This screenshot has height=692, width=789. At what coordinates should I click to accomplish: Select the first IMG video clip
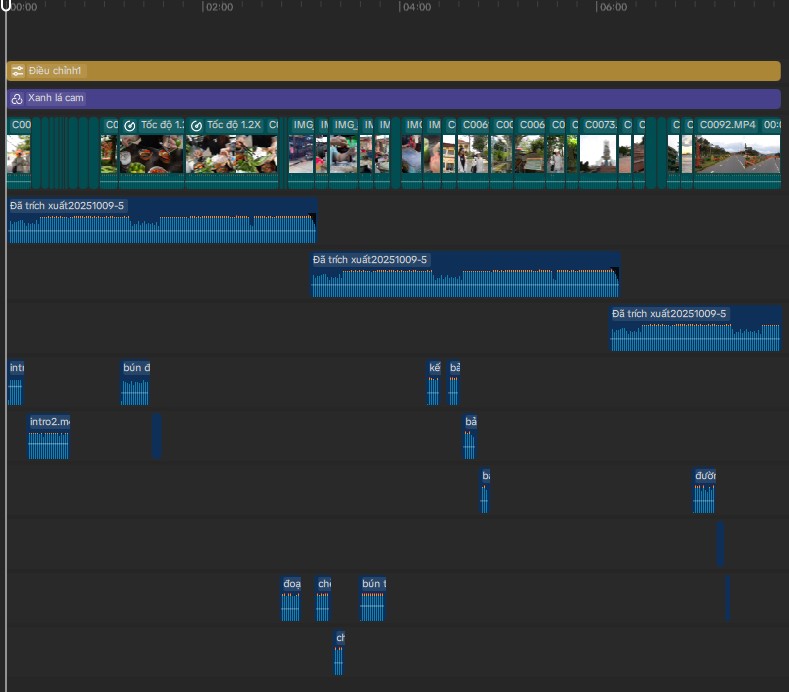(301, 153)
